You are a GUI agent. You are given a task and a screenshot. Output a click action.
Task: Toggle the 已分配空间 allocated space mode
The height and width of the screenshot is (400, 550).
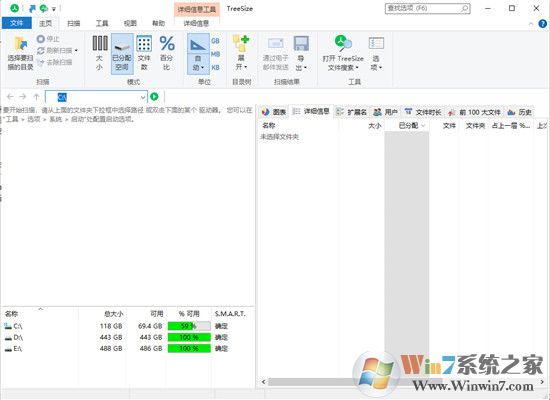(122, 54)
